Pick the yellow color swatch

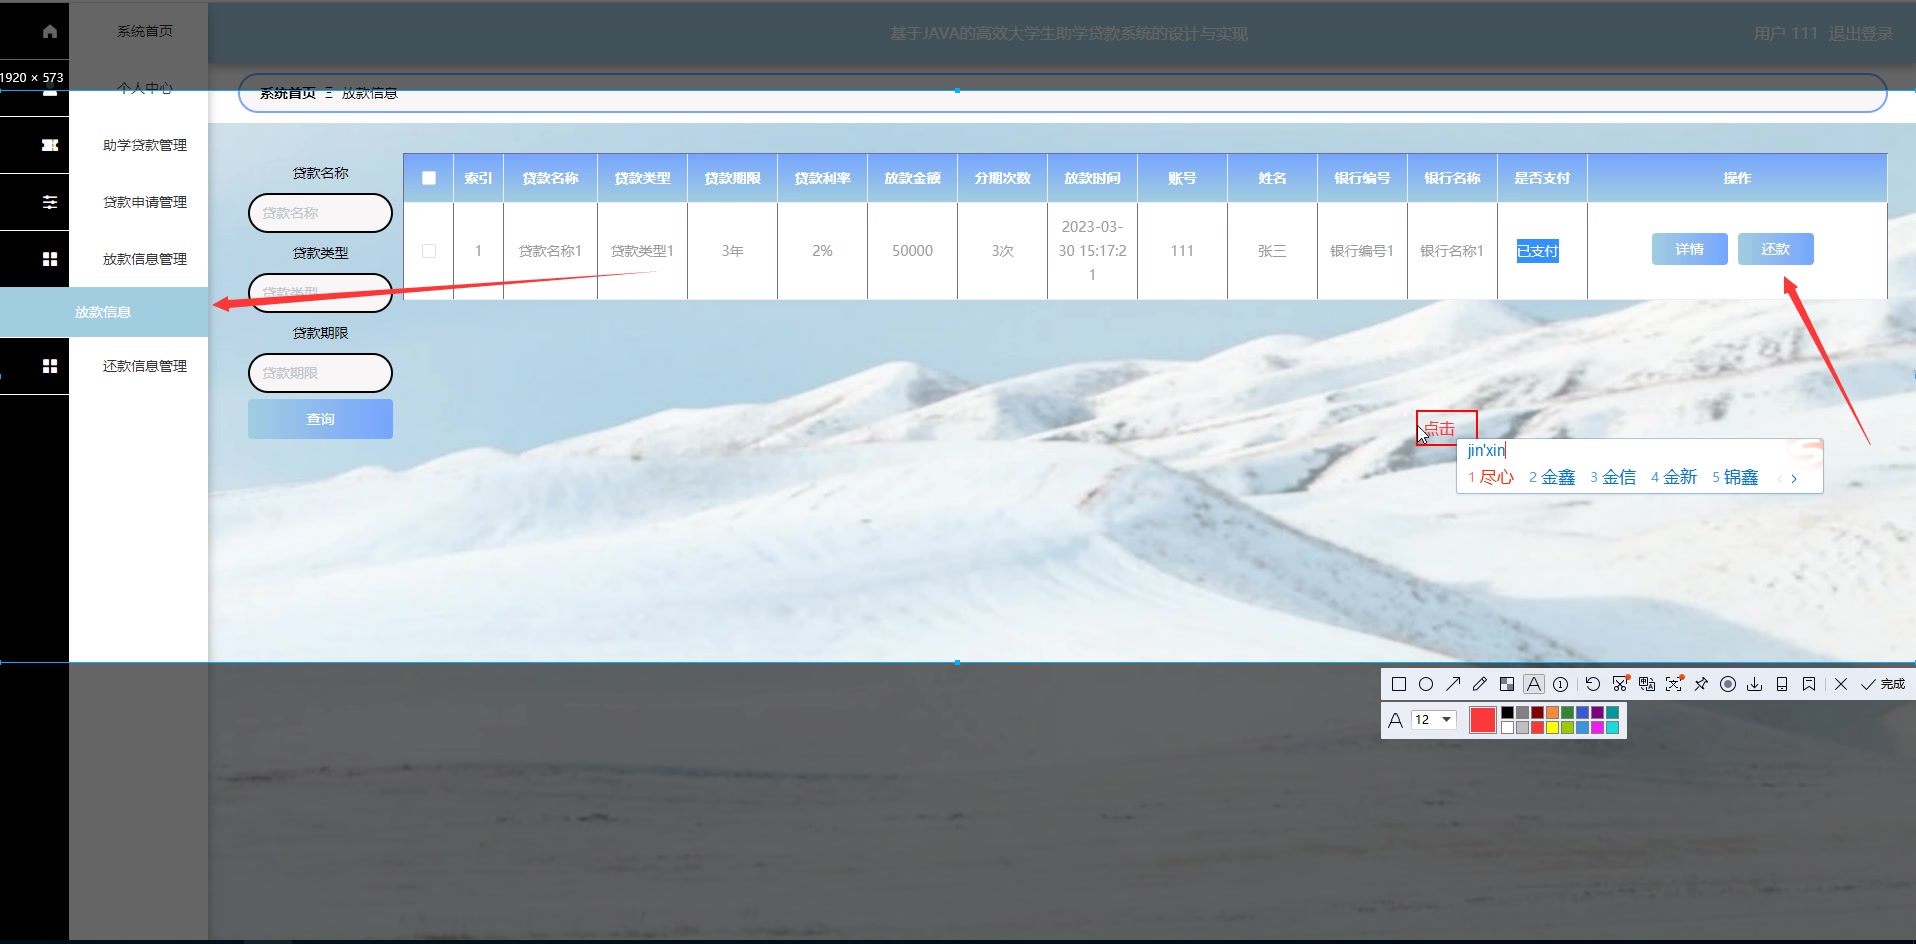click(x=1552, y=727)
